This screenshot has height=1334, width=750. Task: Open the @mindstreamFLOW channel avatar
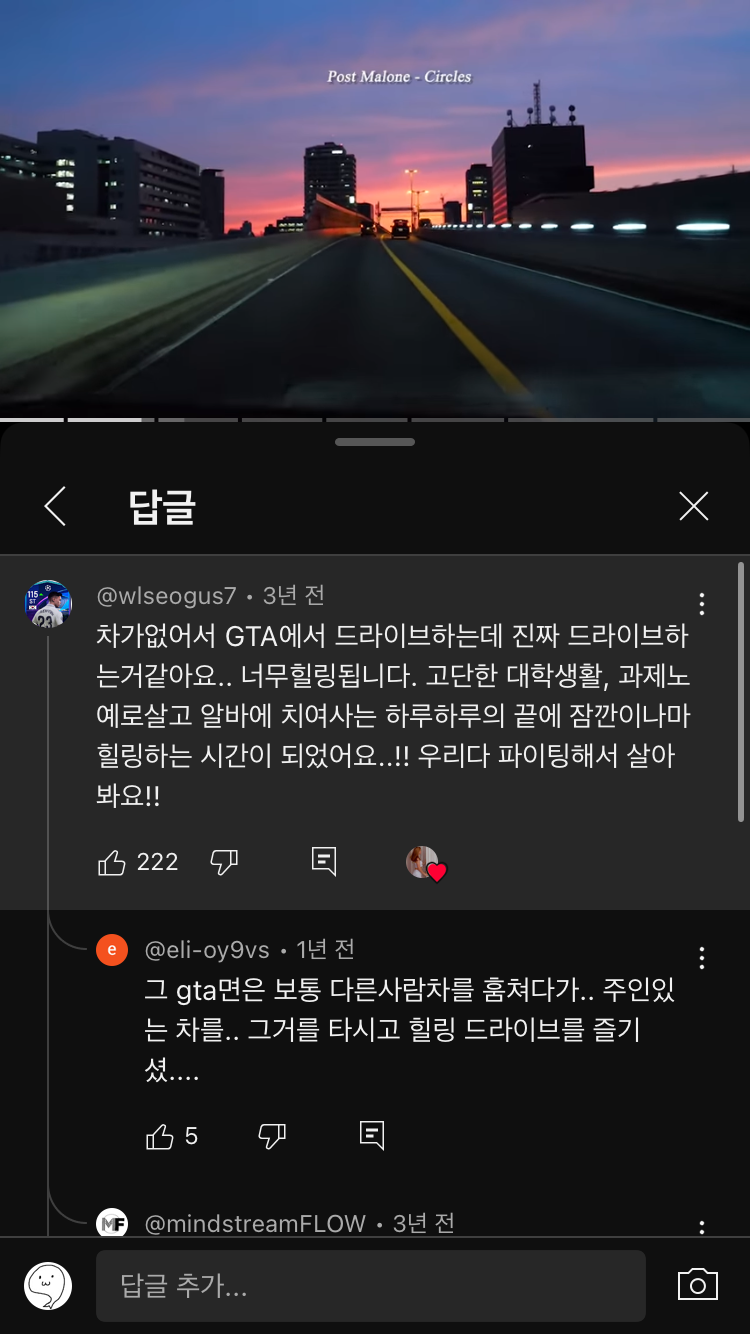coord(112,1222)
